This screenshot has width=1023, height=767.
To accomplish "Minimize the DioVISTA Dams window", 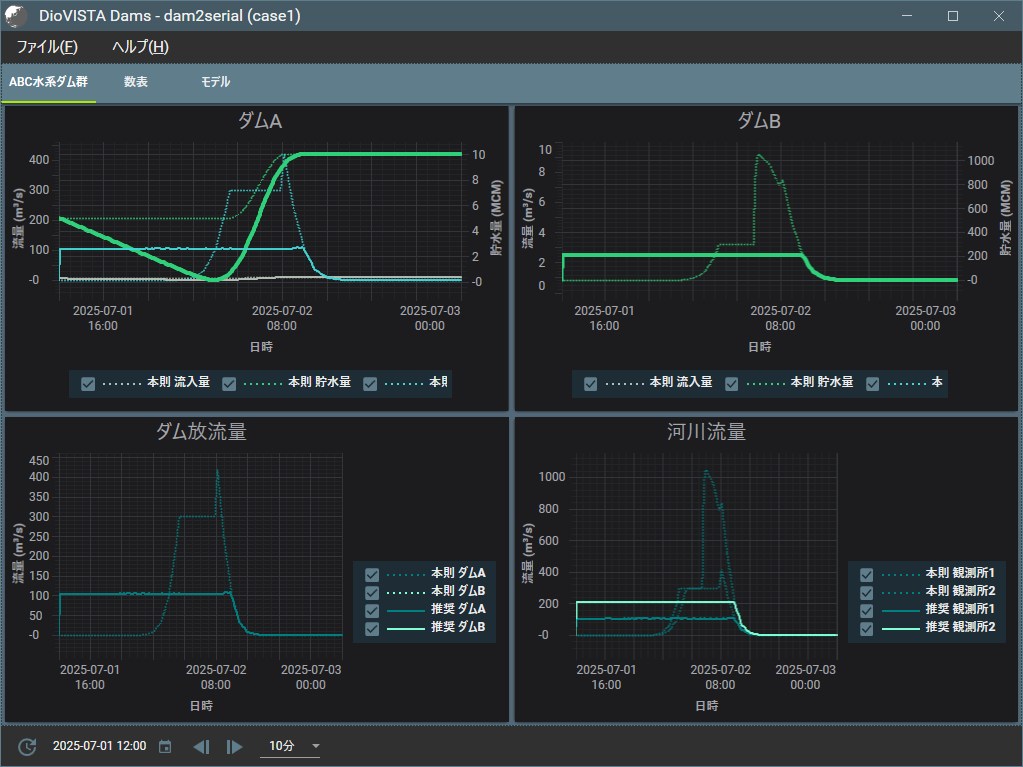I will pos(906,16).
